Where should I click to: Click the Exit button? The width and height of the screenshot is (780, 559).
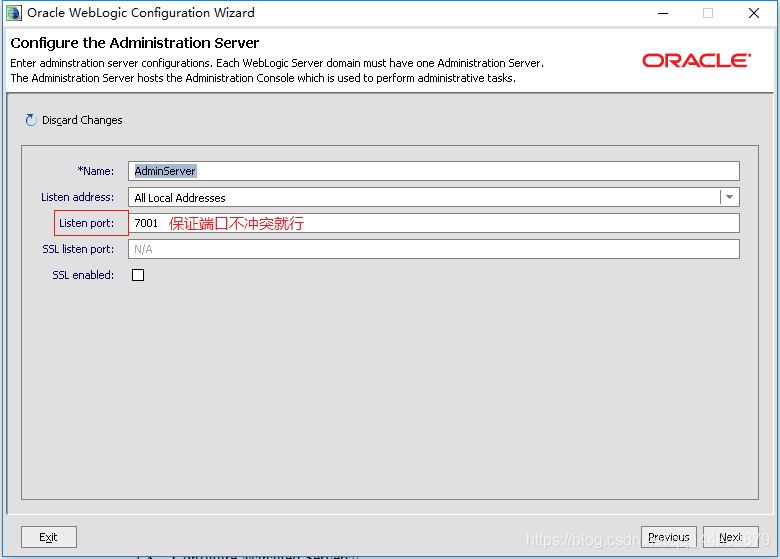coord(49,537)
